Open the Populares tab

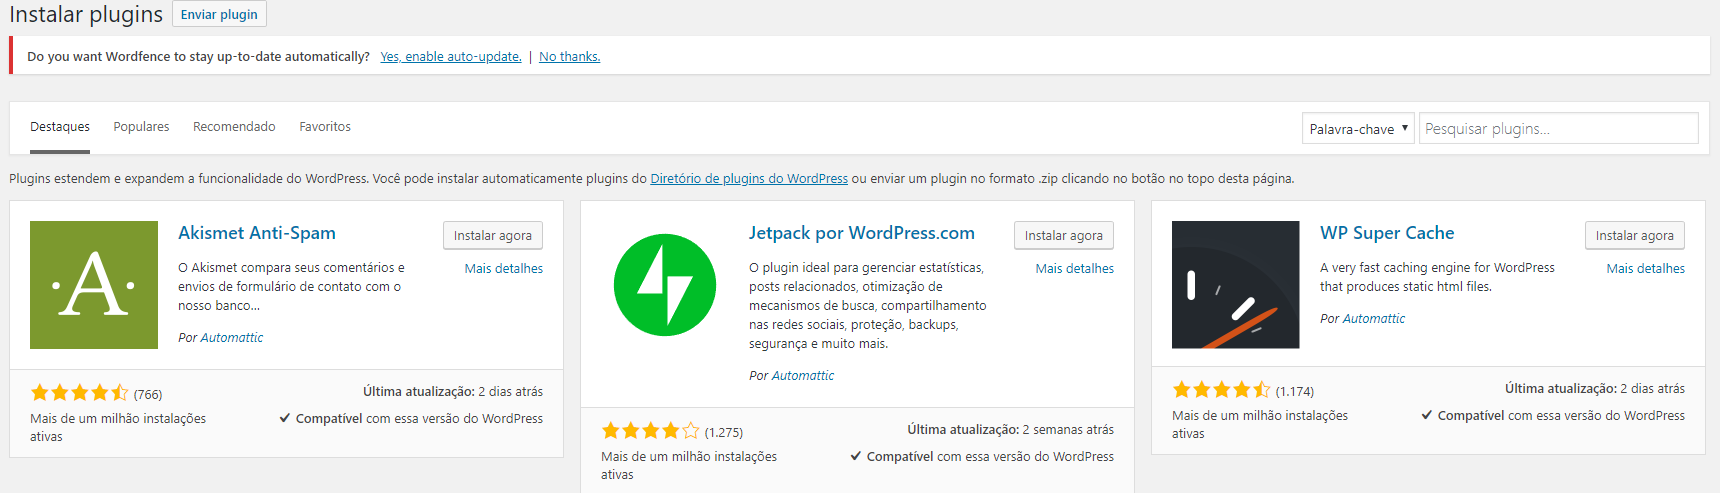point(141,127)
